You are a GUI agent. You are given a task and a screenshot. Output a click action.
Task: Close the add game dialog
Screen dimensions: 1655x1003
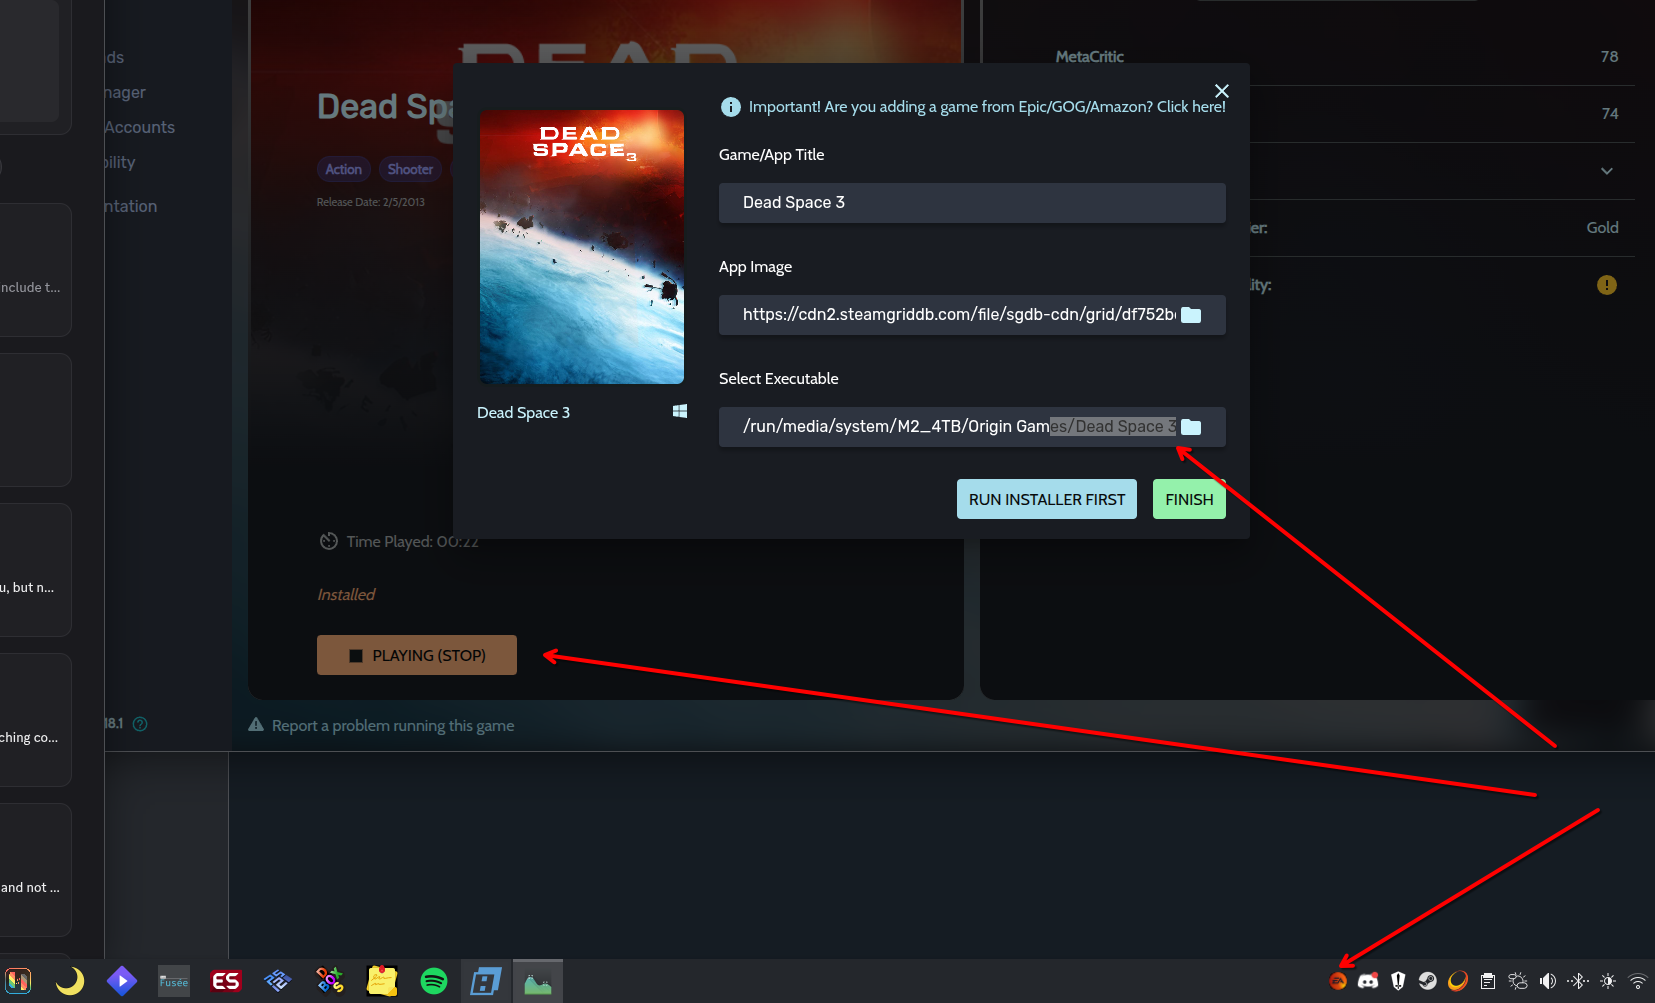tap(1221, 91)
